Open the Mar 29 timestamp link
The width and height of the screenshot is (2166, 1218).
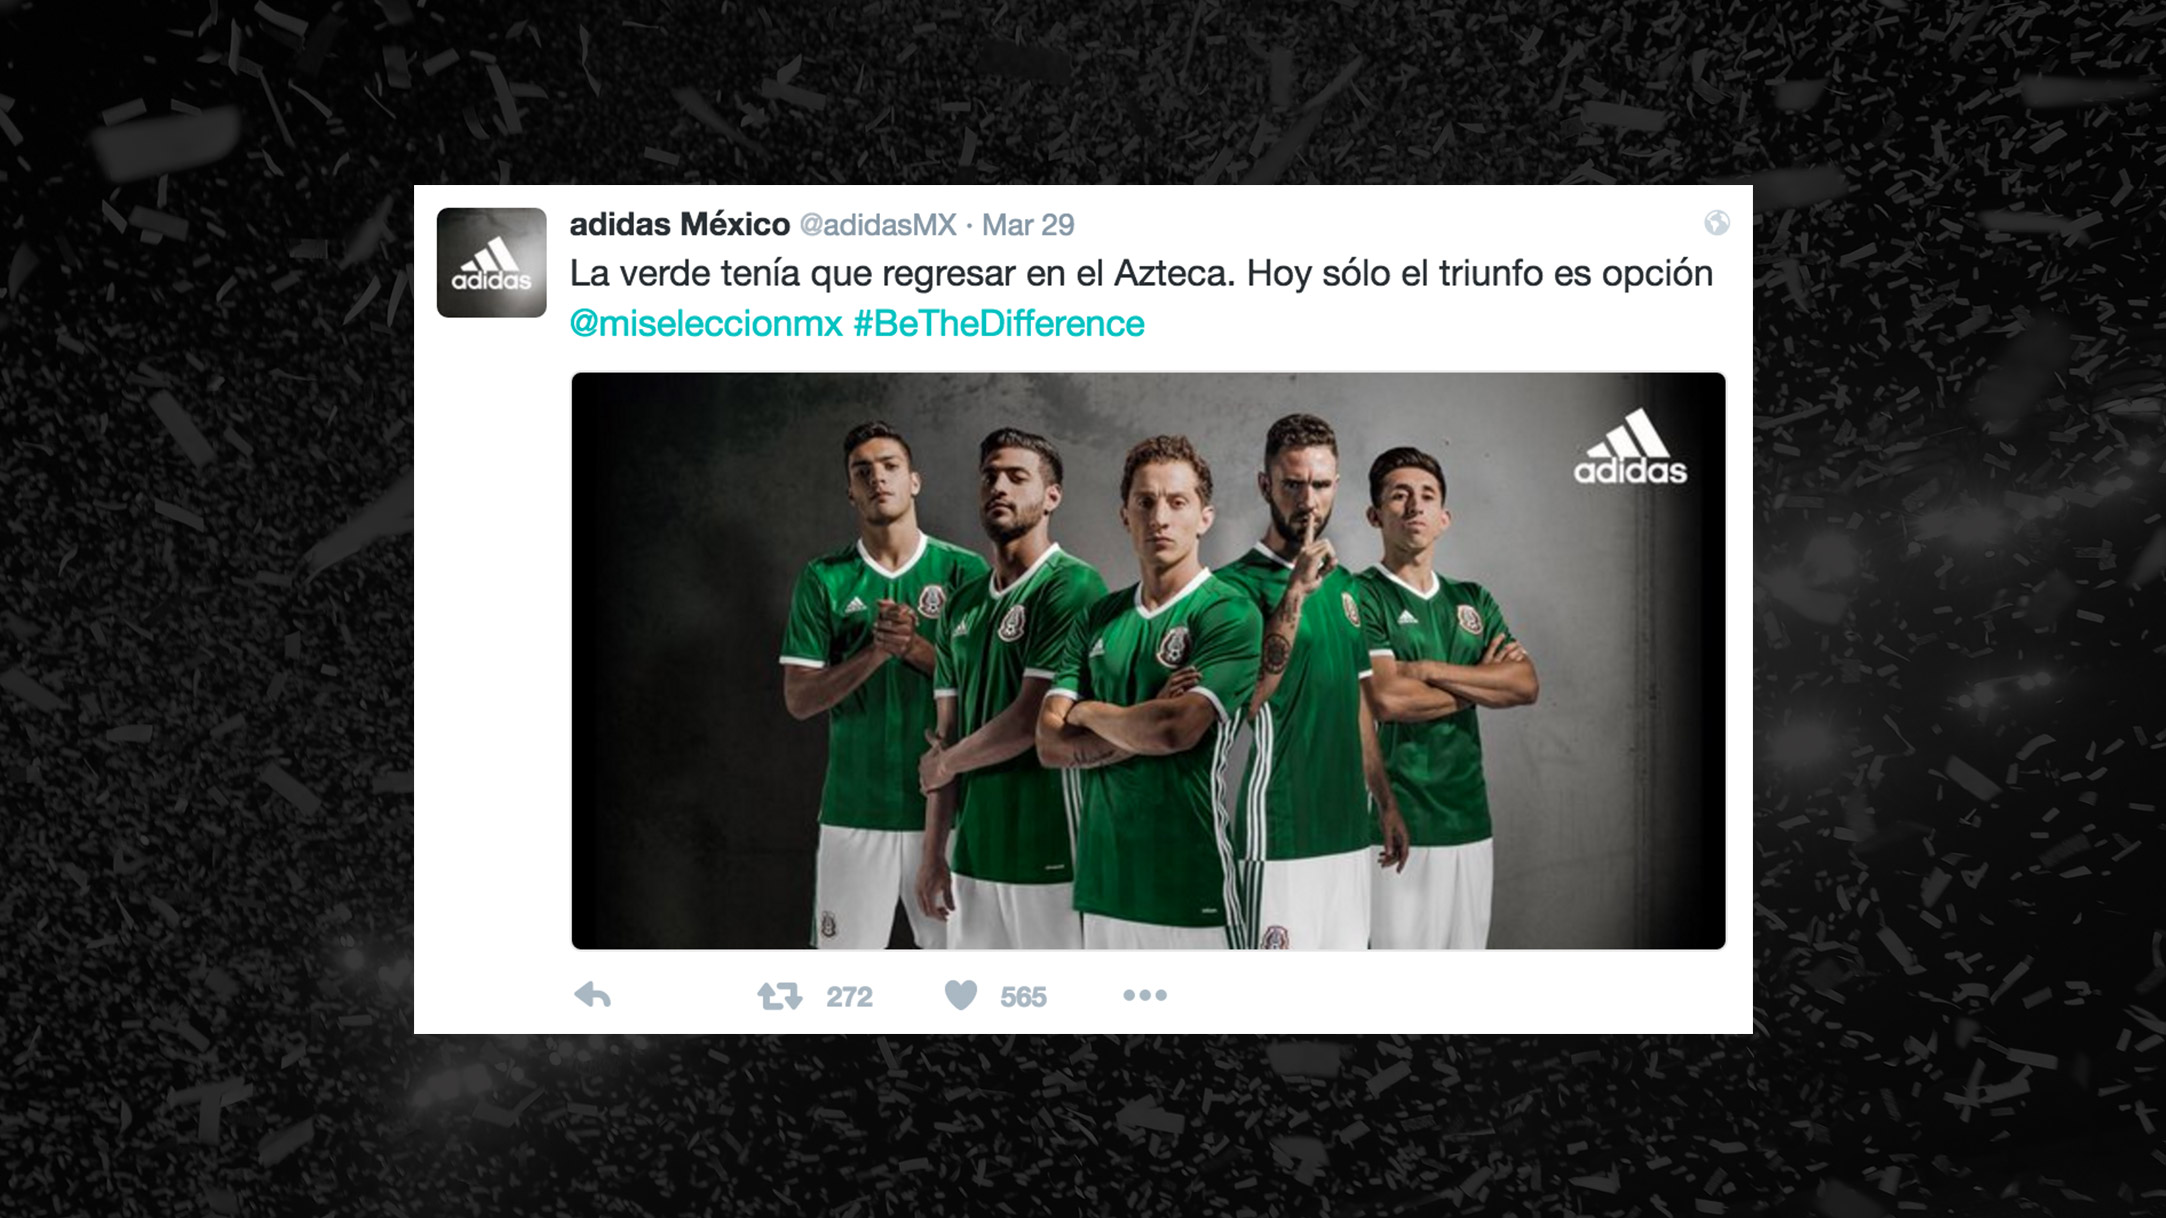tap(1028, 225)
